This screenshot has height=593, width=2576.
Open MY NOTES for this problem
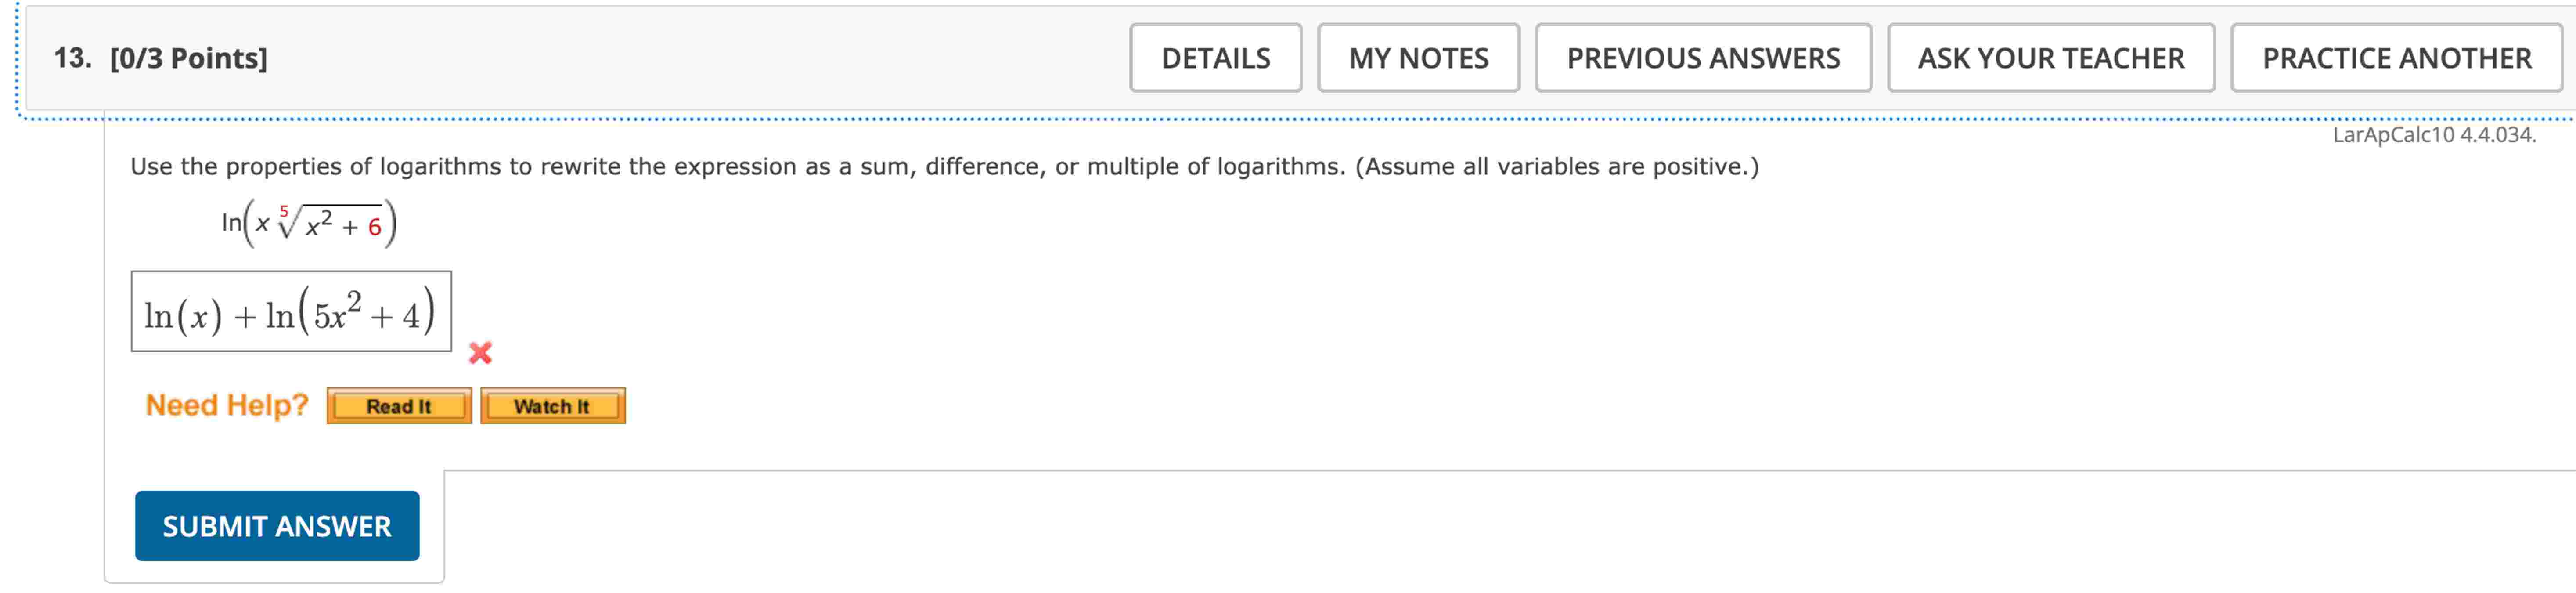1419,58
